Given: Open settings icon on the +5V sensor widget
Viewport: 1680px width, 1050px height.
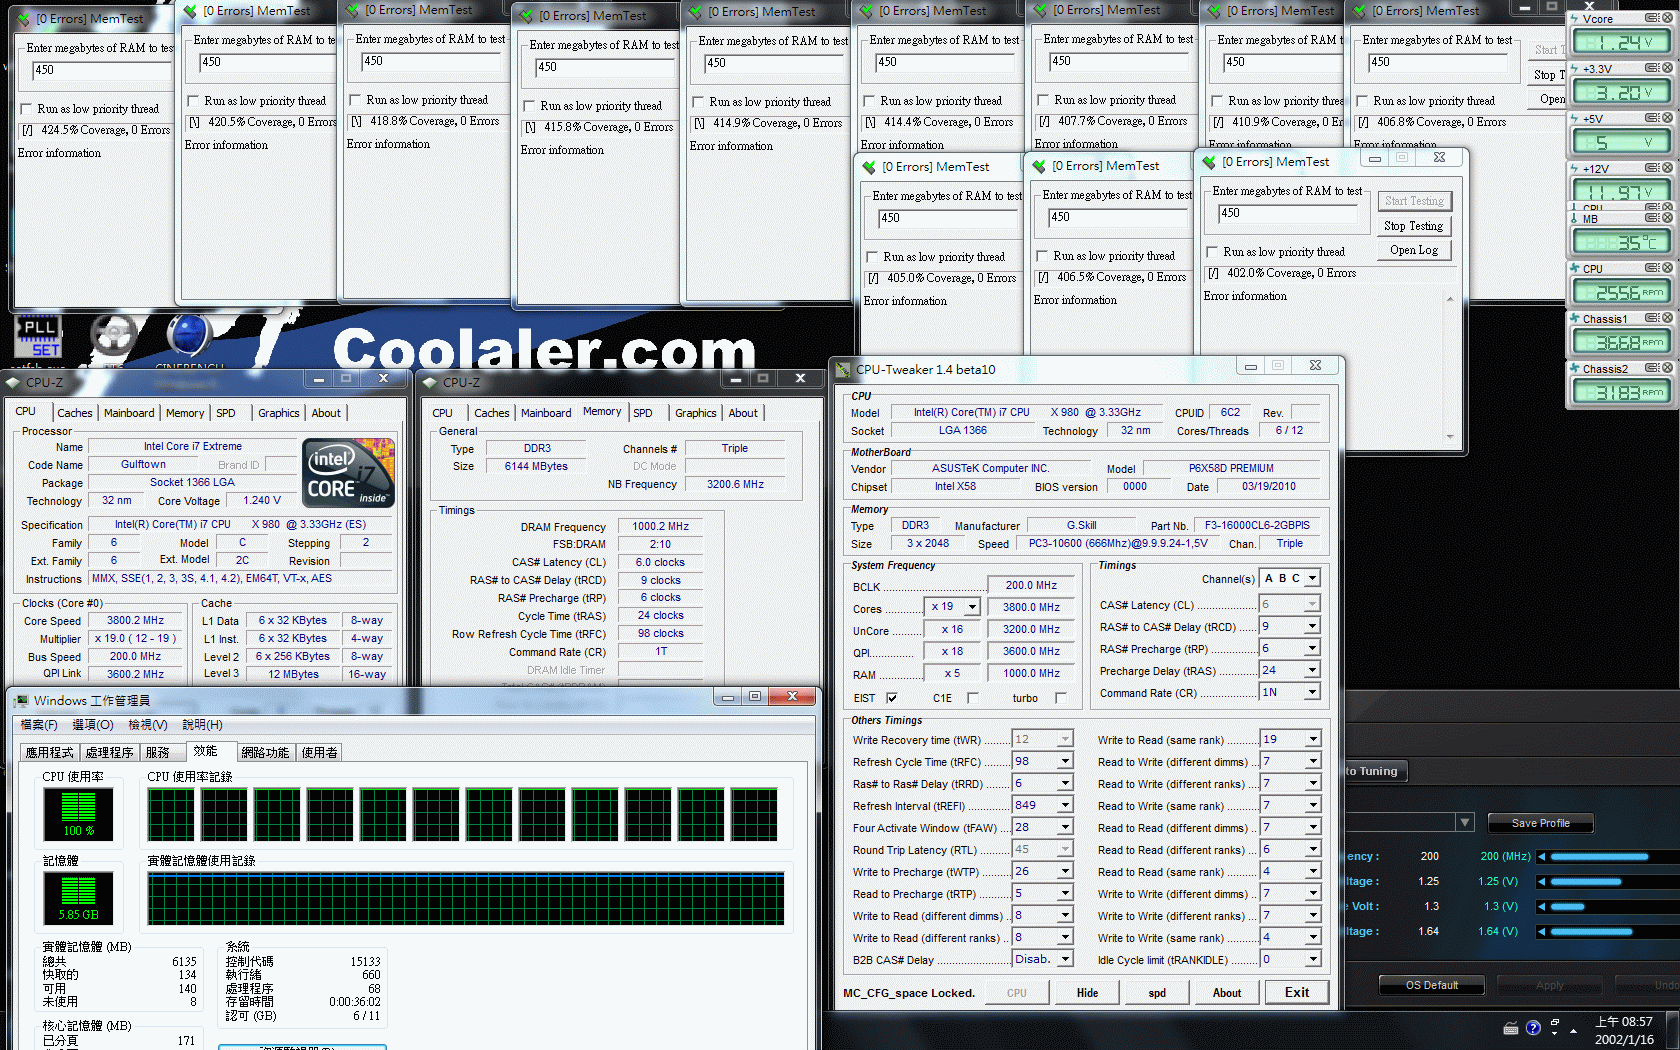Looking at the screenshot, I should 1652,118.
